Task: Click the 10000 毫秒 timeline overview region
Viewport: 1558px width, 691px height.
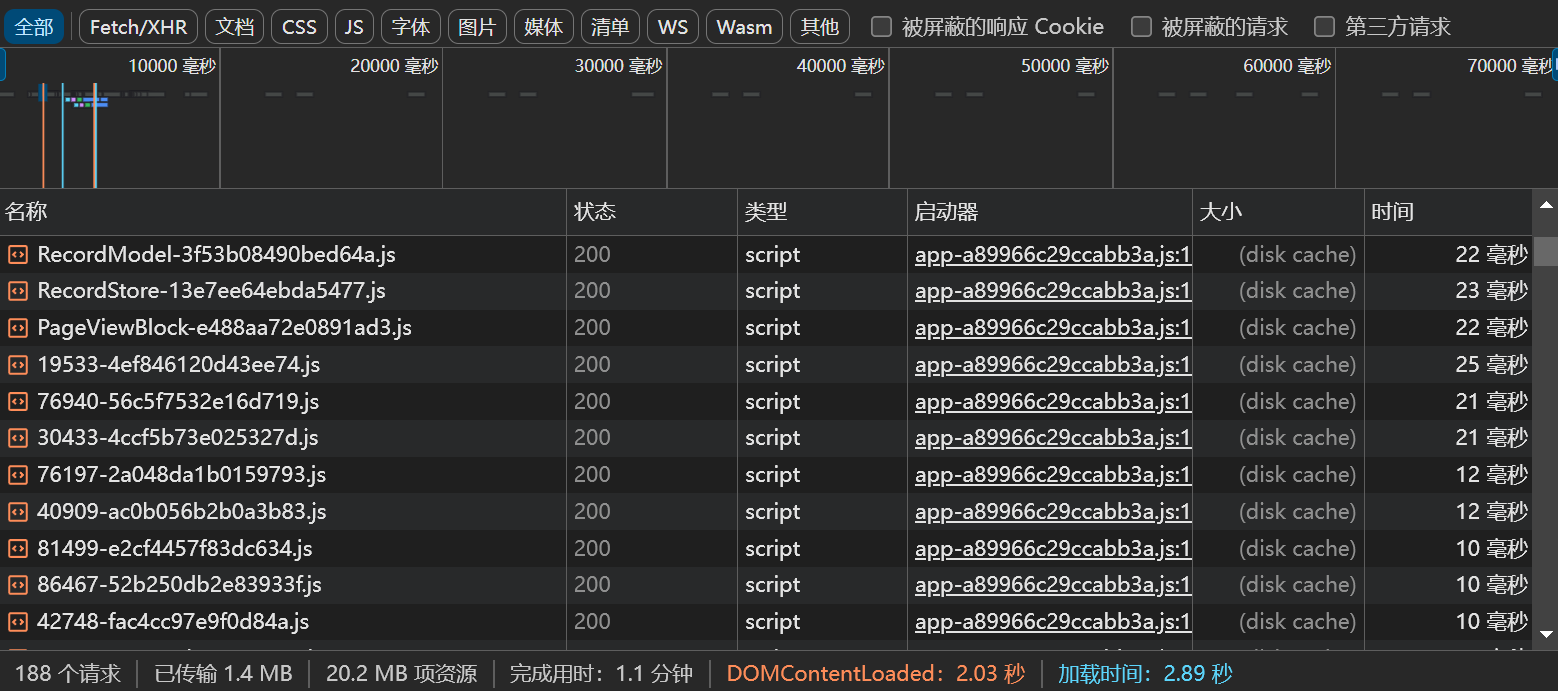Action: pos(110,120)
